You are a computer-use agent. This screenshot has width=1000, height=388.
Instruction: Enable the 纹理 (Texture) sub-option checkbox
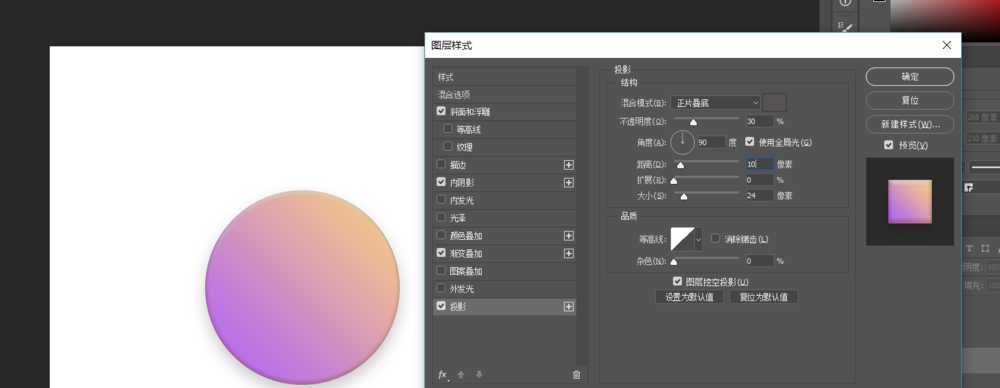[x=448, y=147]
